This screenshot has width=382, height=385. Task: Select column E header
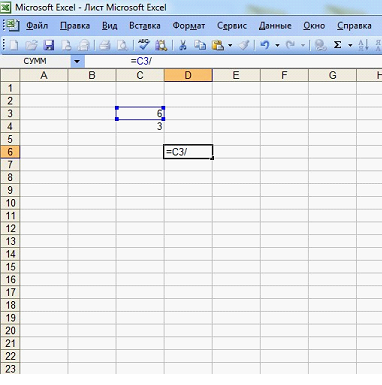coord(236,75)
